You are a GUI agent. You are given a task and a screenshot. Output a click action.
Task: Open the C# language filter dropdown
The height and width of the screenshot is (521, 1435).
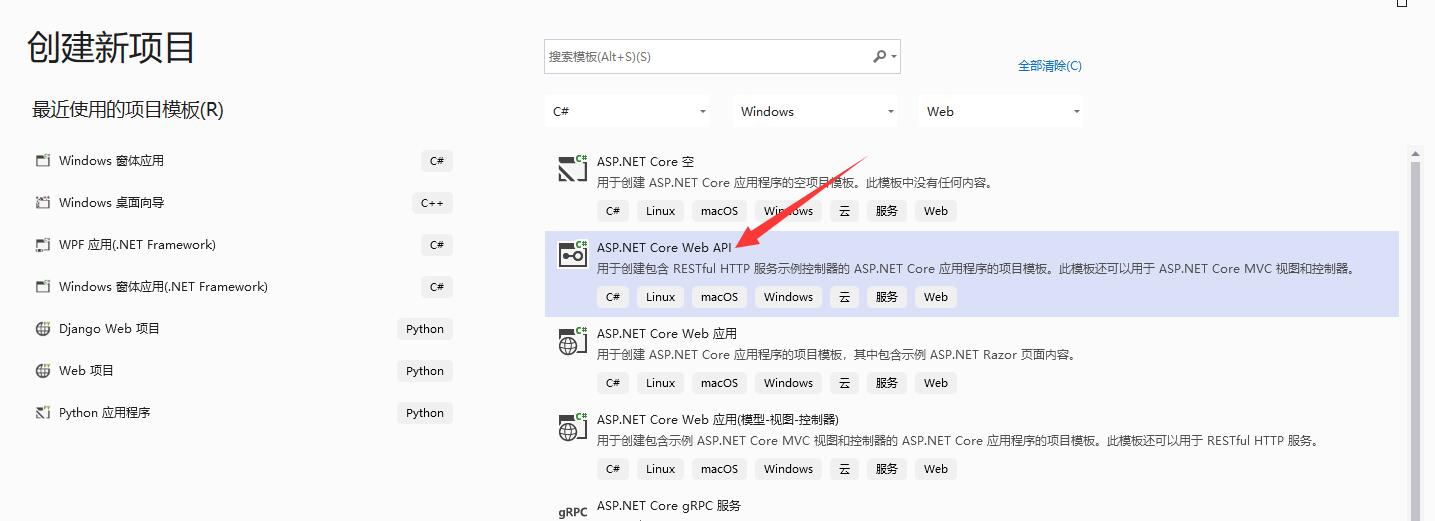[x=627, y=112]
